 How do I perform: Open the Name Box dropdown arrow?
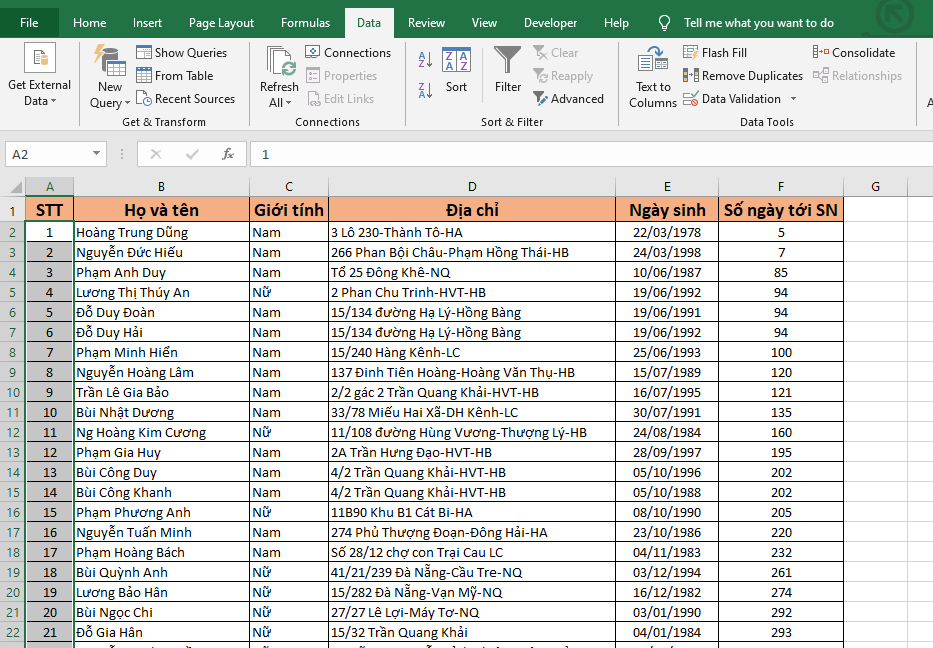click(x=97, y=154)
